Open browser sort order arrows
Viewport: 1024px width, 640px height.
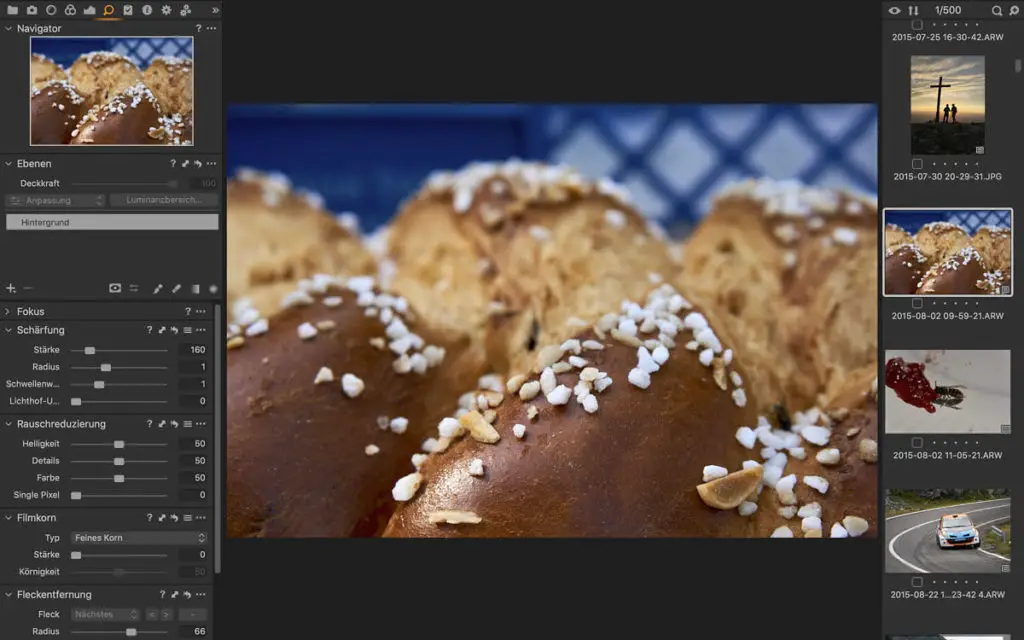(x=914, y=10)
